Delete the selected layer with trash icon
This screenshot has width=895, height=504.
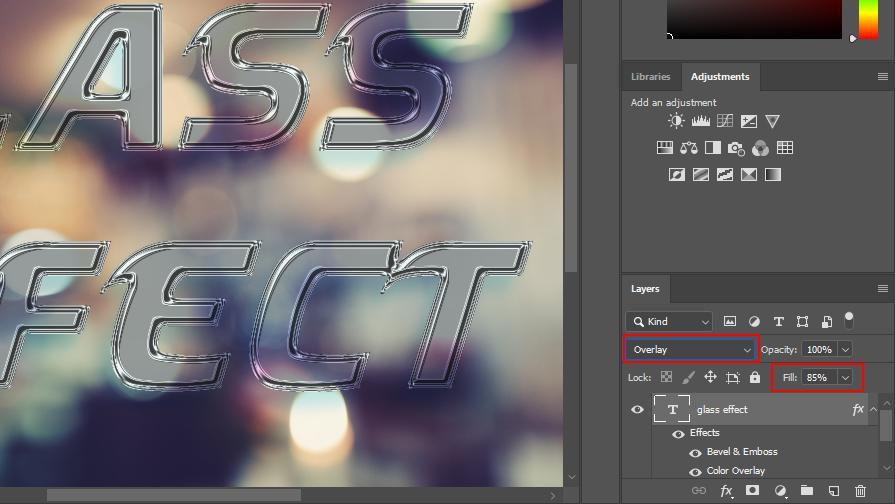[860, 490]
